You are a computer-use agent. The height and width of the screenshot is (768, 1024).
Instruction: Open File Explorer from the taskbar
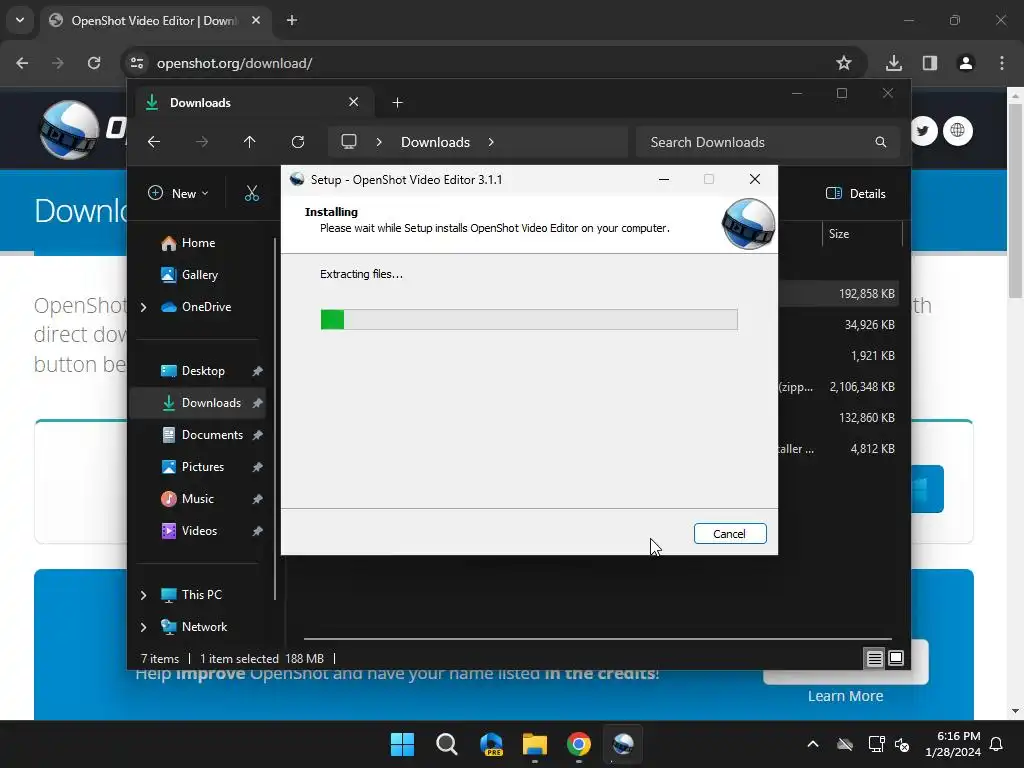click(x=535, y=744)
